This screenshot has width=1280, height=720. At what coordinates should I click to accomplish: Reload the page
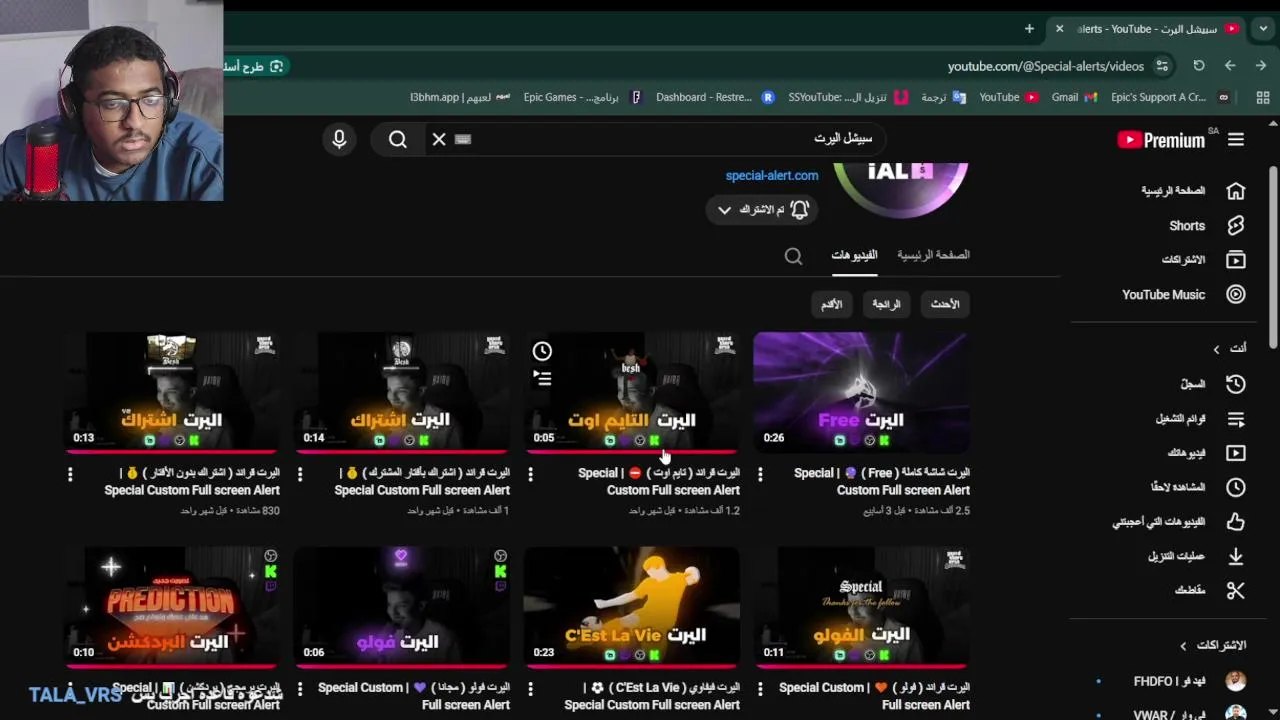(x=1199, y=66)
